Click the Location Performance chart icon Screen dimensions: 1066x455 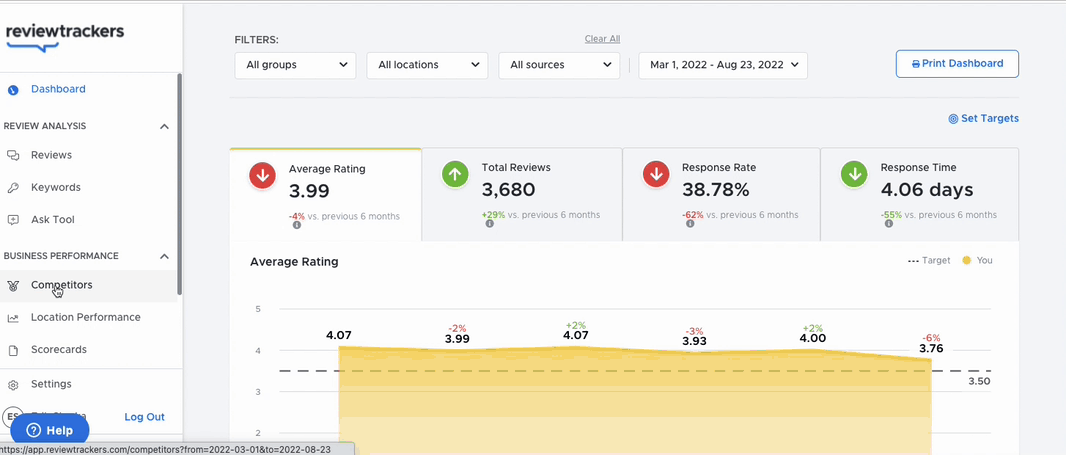click(13, 318)
